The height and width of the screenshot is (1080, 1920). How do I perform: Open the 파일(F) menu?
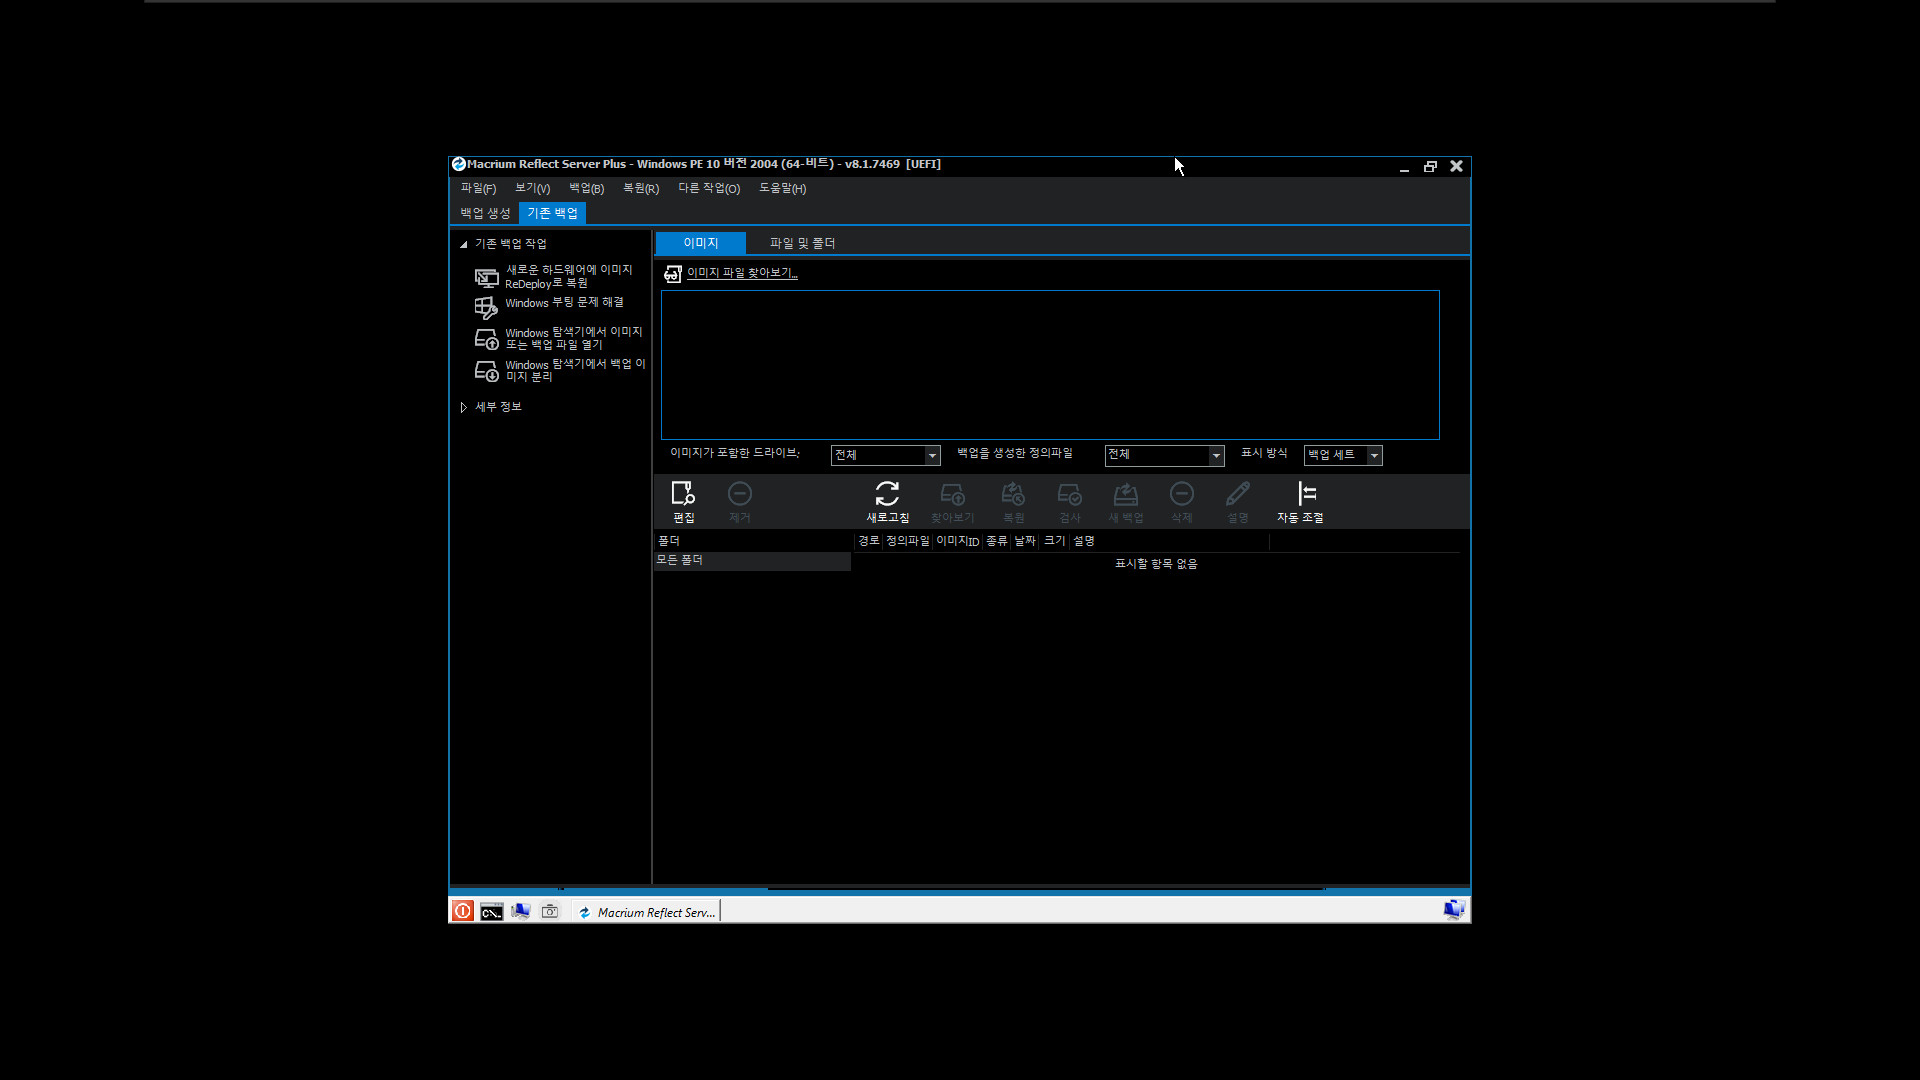point(478,188)
